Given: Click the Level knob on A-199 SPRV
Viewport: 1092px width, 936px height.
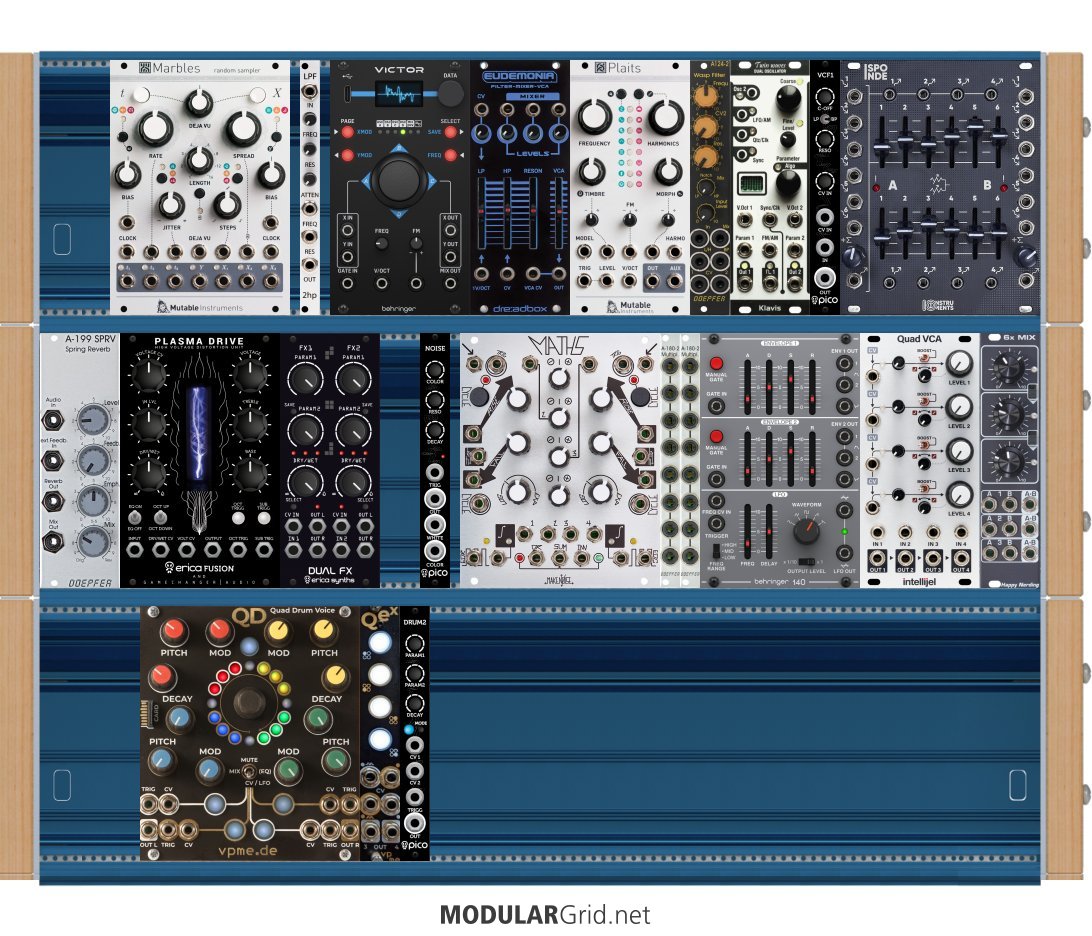Looking at the screenshot, I should pyautogui.click(x=93, y=419).
